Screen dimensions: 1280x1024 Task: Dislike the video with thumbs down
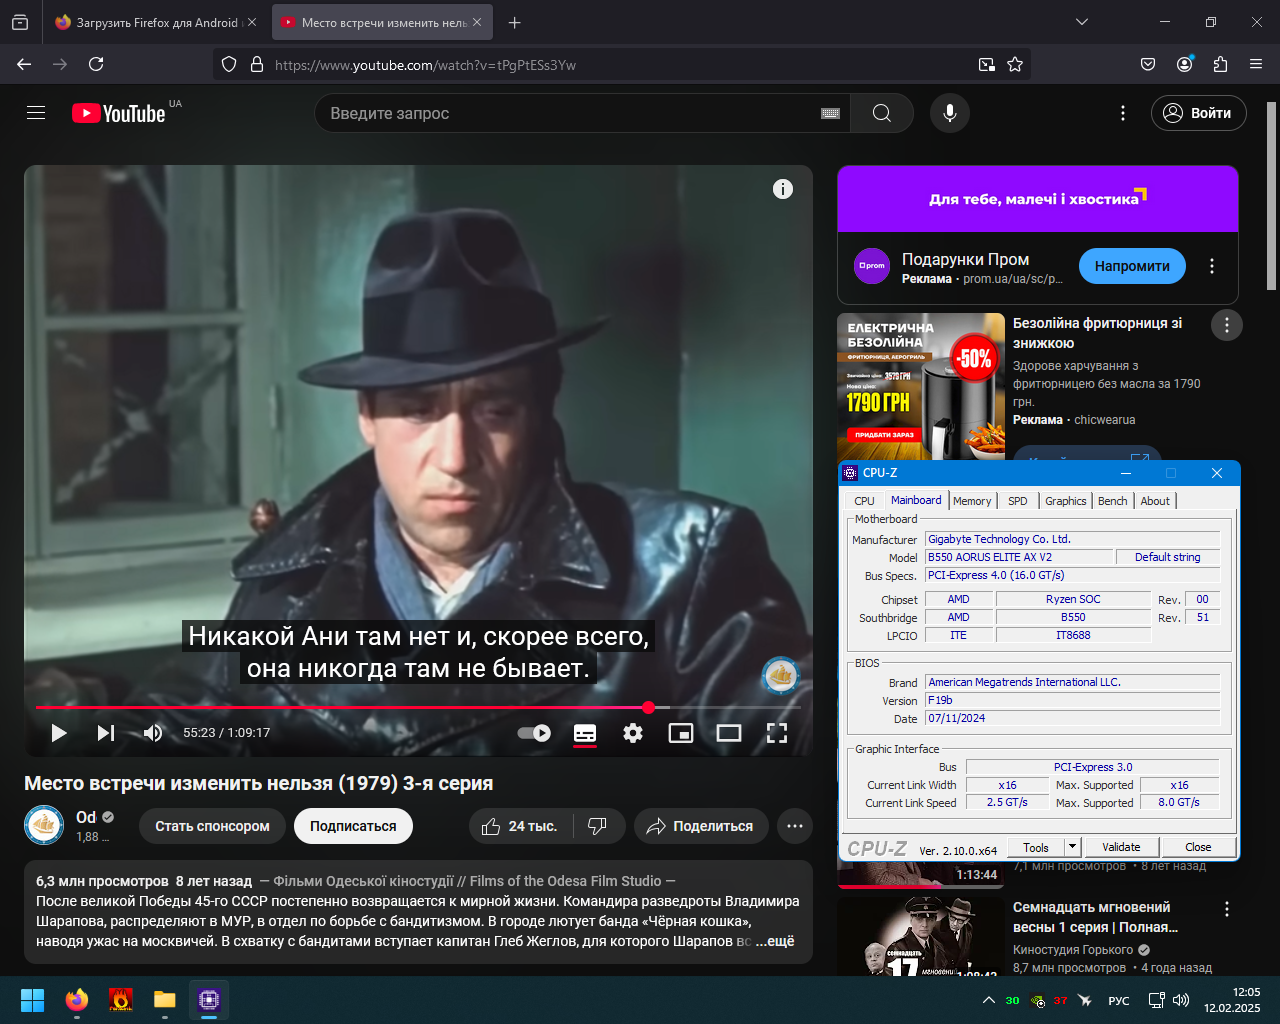(598, 826)
